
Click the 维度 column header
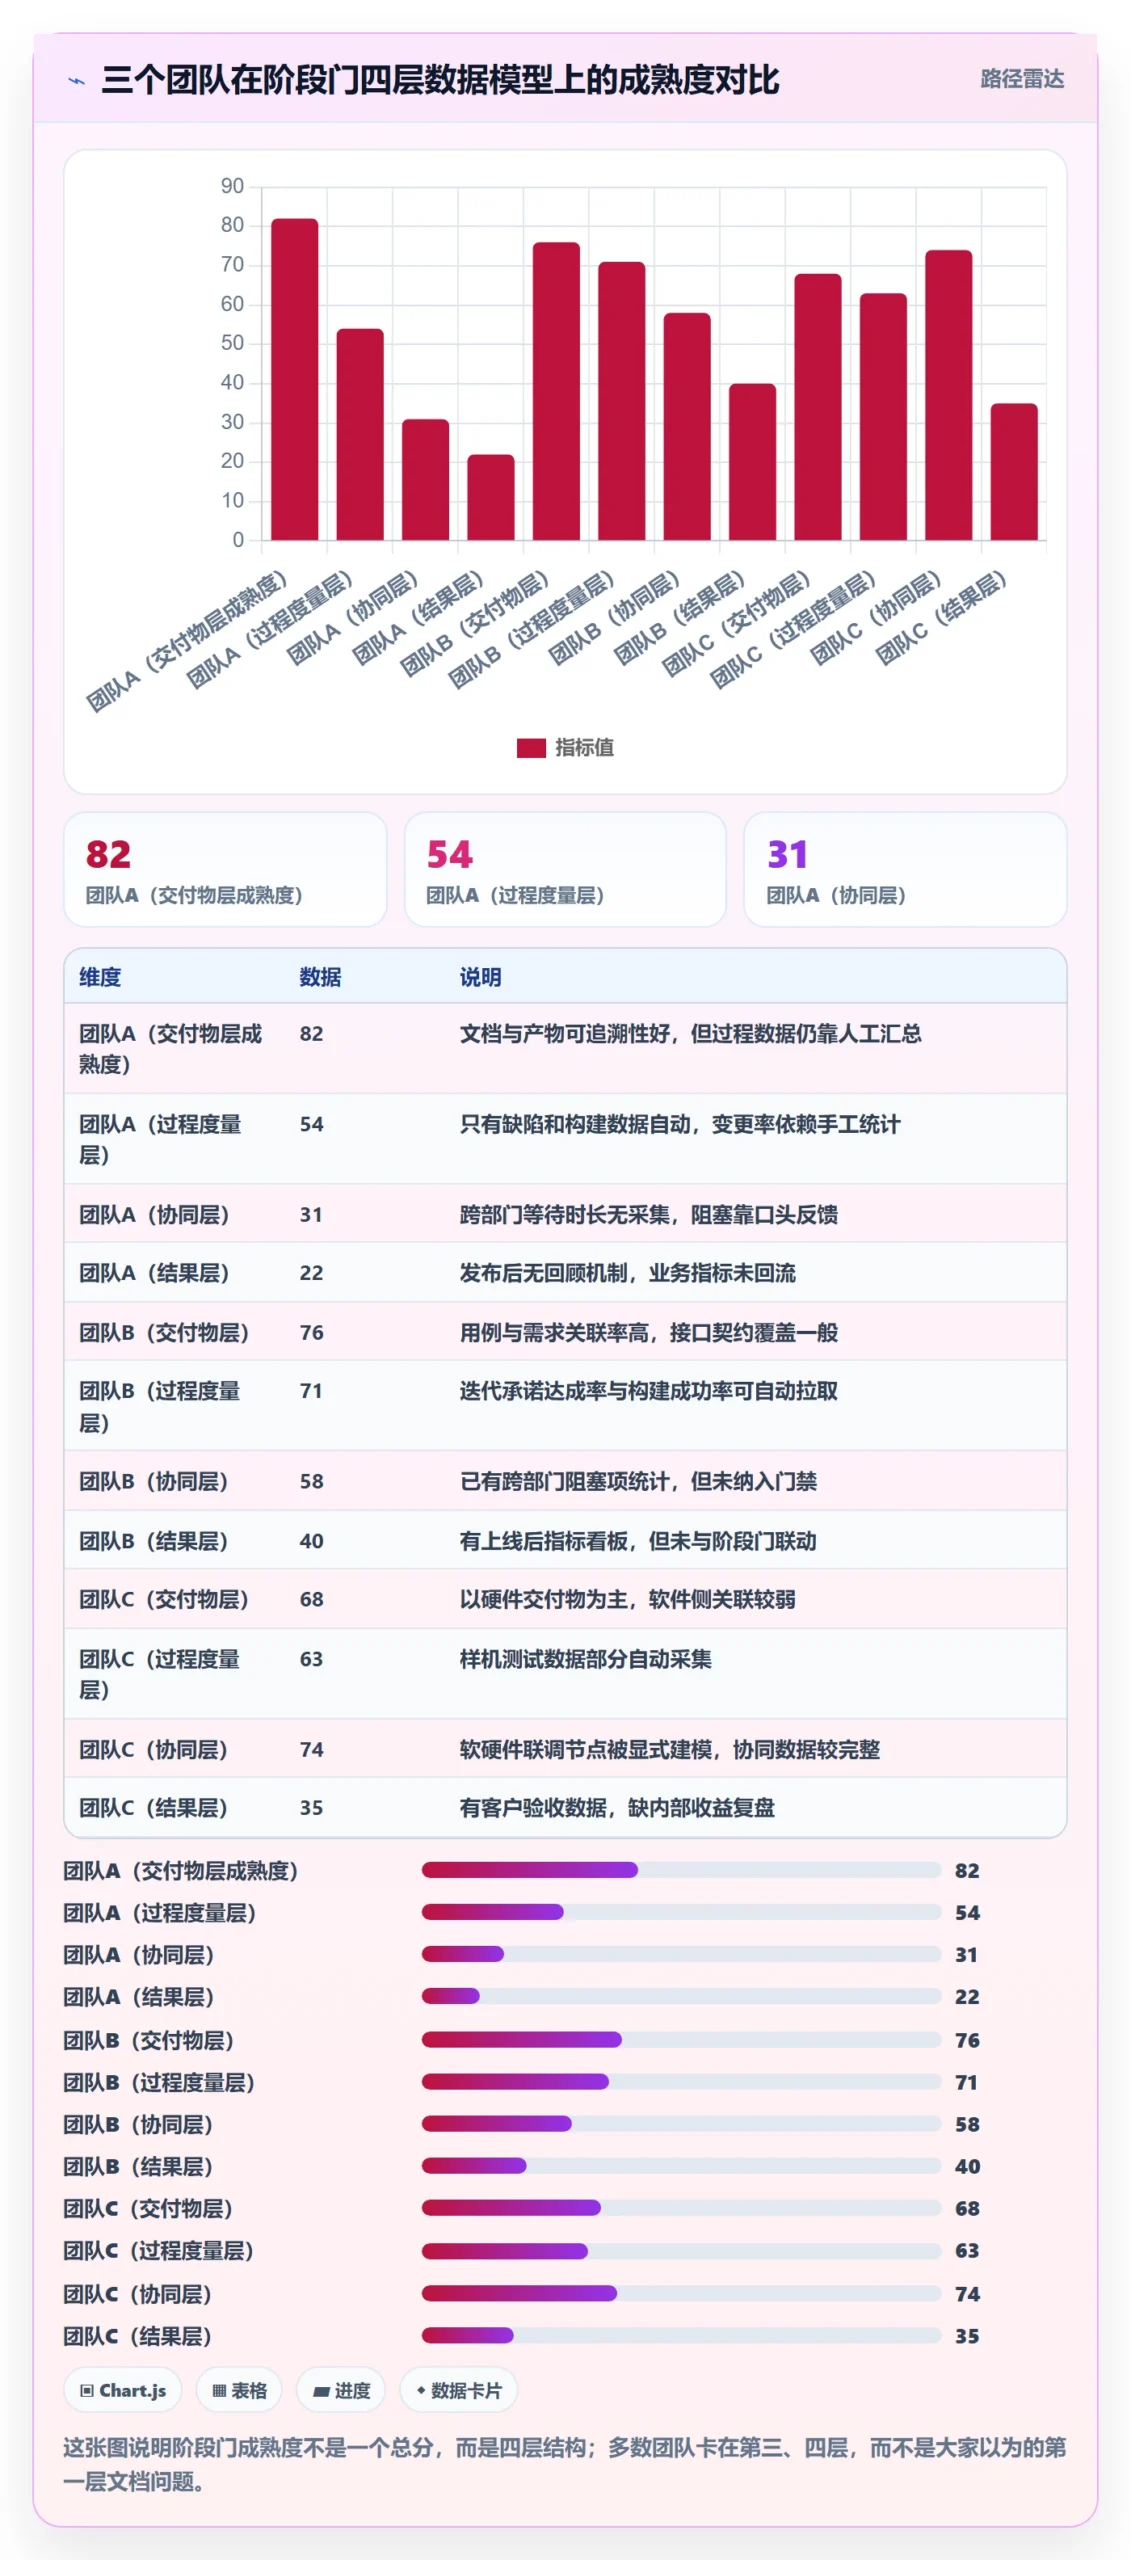[100, 977]
